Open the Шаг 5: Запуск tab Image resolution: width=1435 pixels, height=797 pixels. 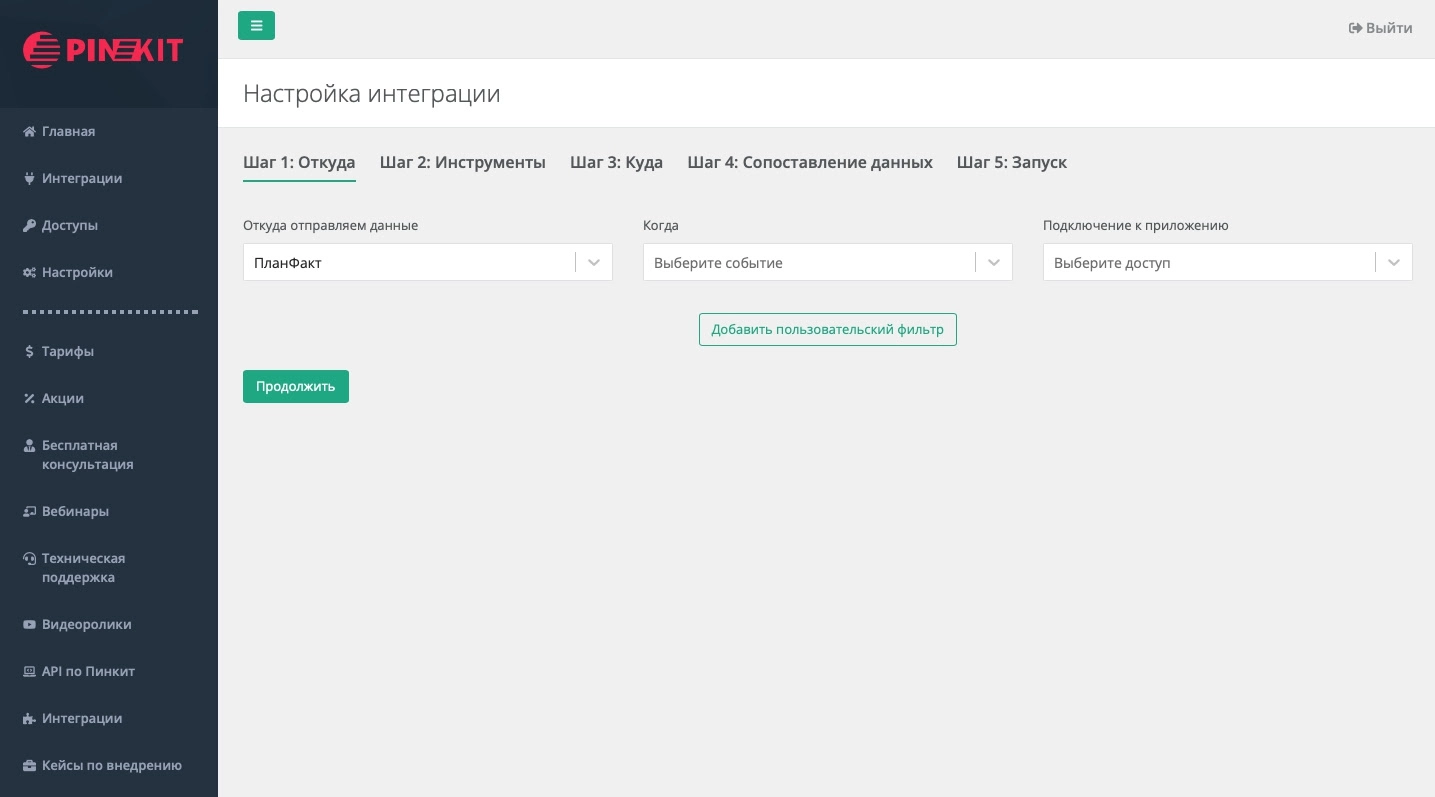(x=1011, y=162)
